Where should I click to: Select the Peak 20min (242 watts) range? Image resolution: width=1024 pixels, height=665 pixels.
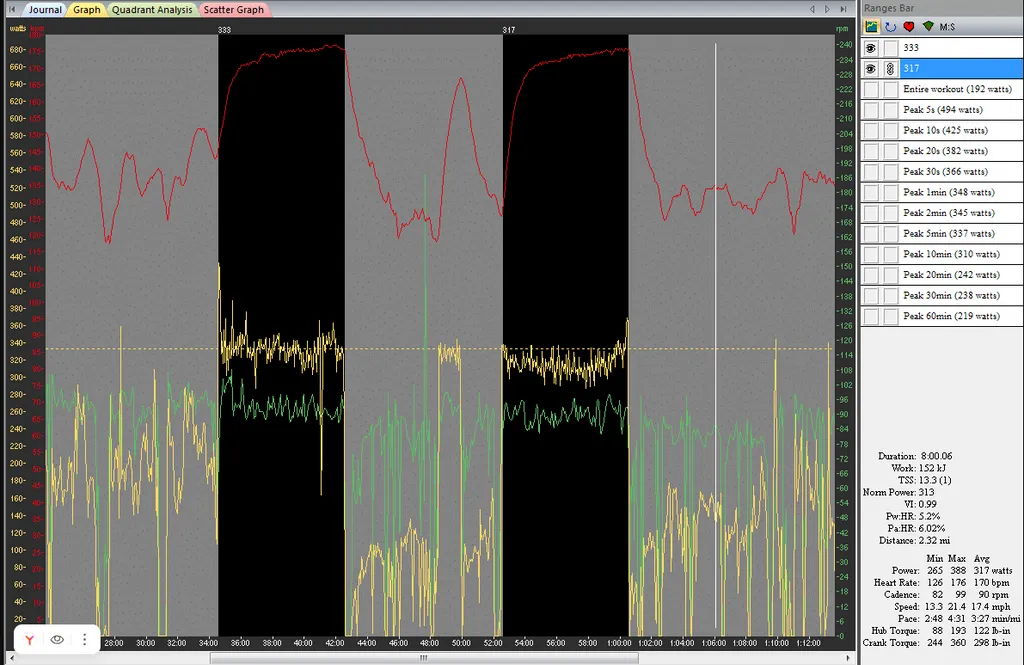point(950,275)
